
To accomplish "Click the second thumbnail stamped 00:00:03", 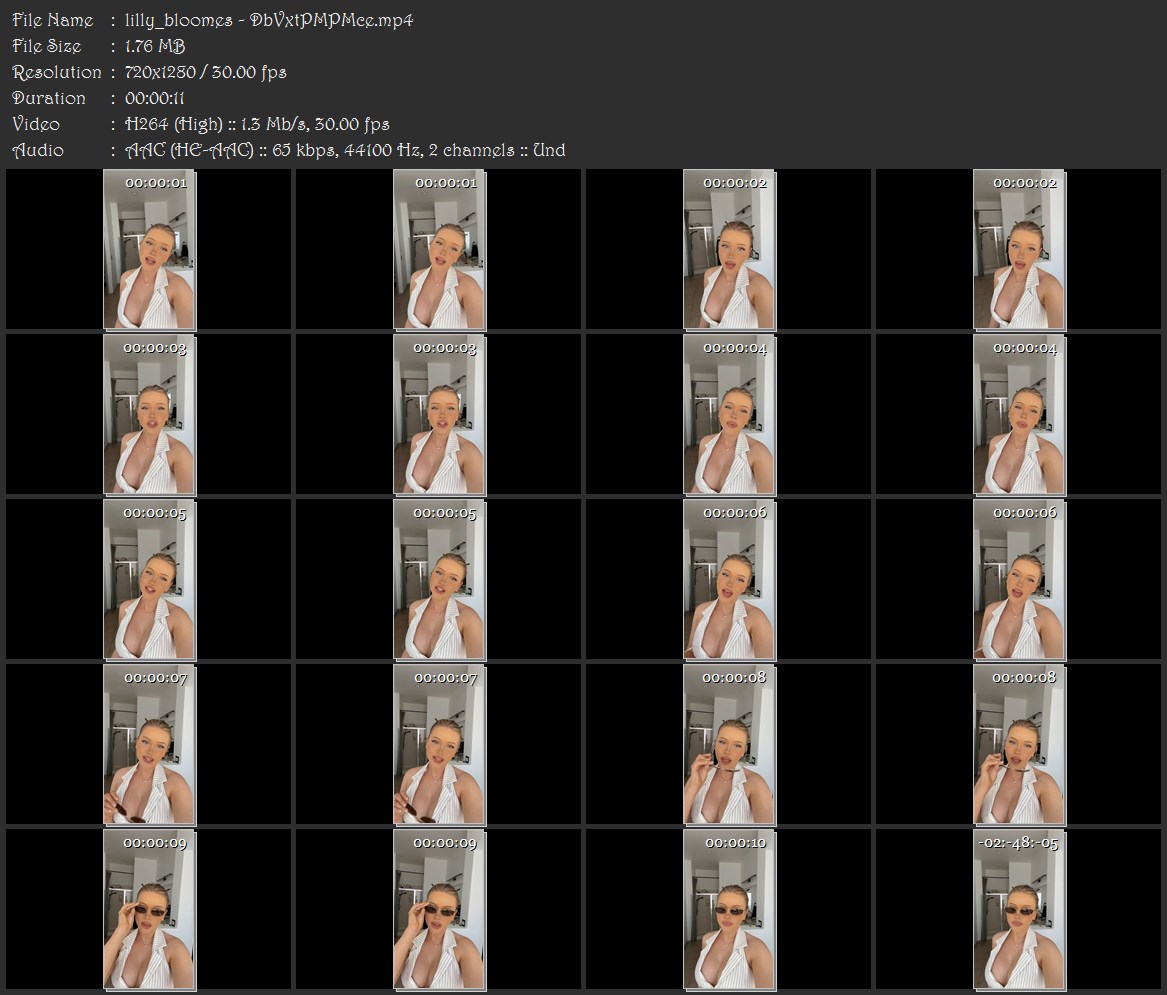I will [x=439, y=415].
